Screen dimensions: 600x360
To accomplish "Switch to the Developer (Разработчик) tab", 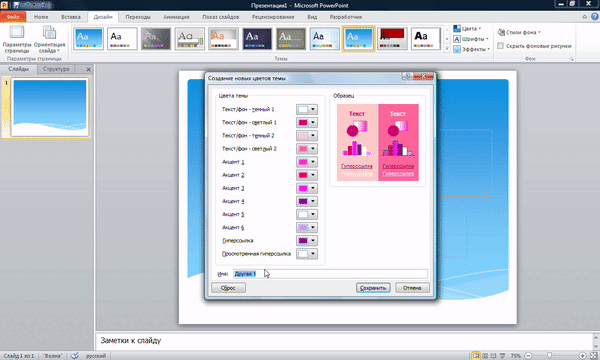I will click(346, 17).
